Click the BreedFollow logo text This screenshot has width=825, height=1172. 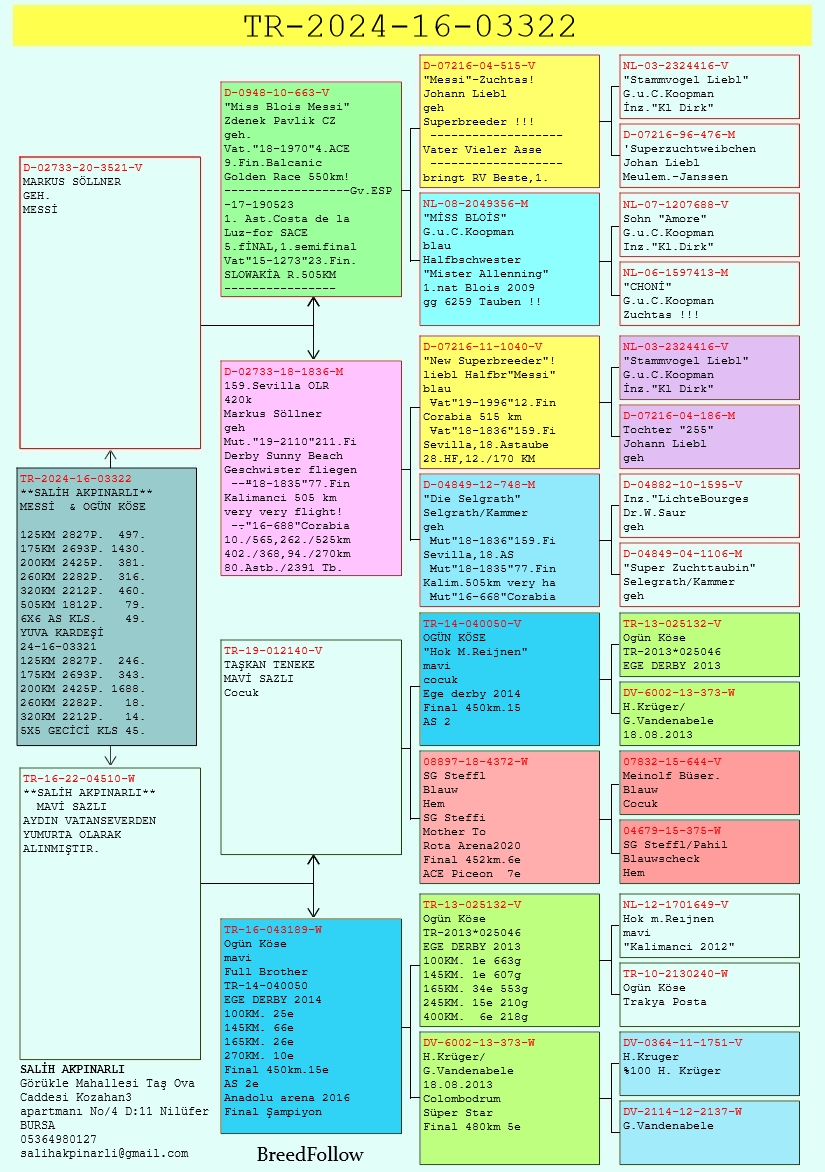(310, 1154)
